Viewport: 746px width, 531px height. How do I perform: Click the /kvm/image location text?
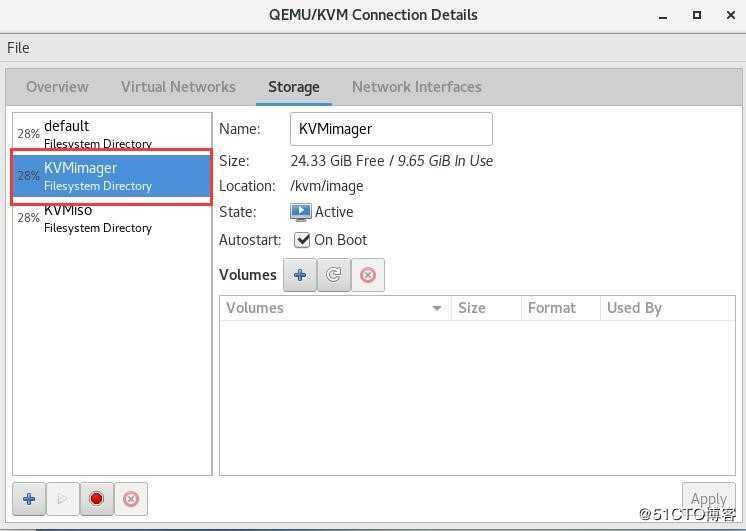pos(327,186)
